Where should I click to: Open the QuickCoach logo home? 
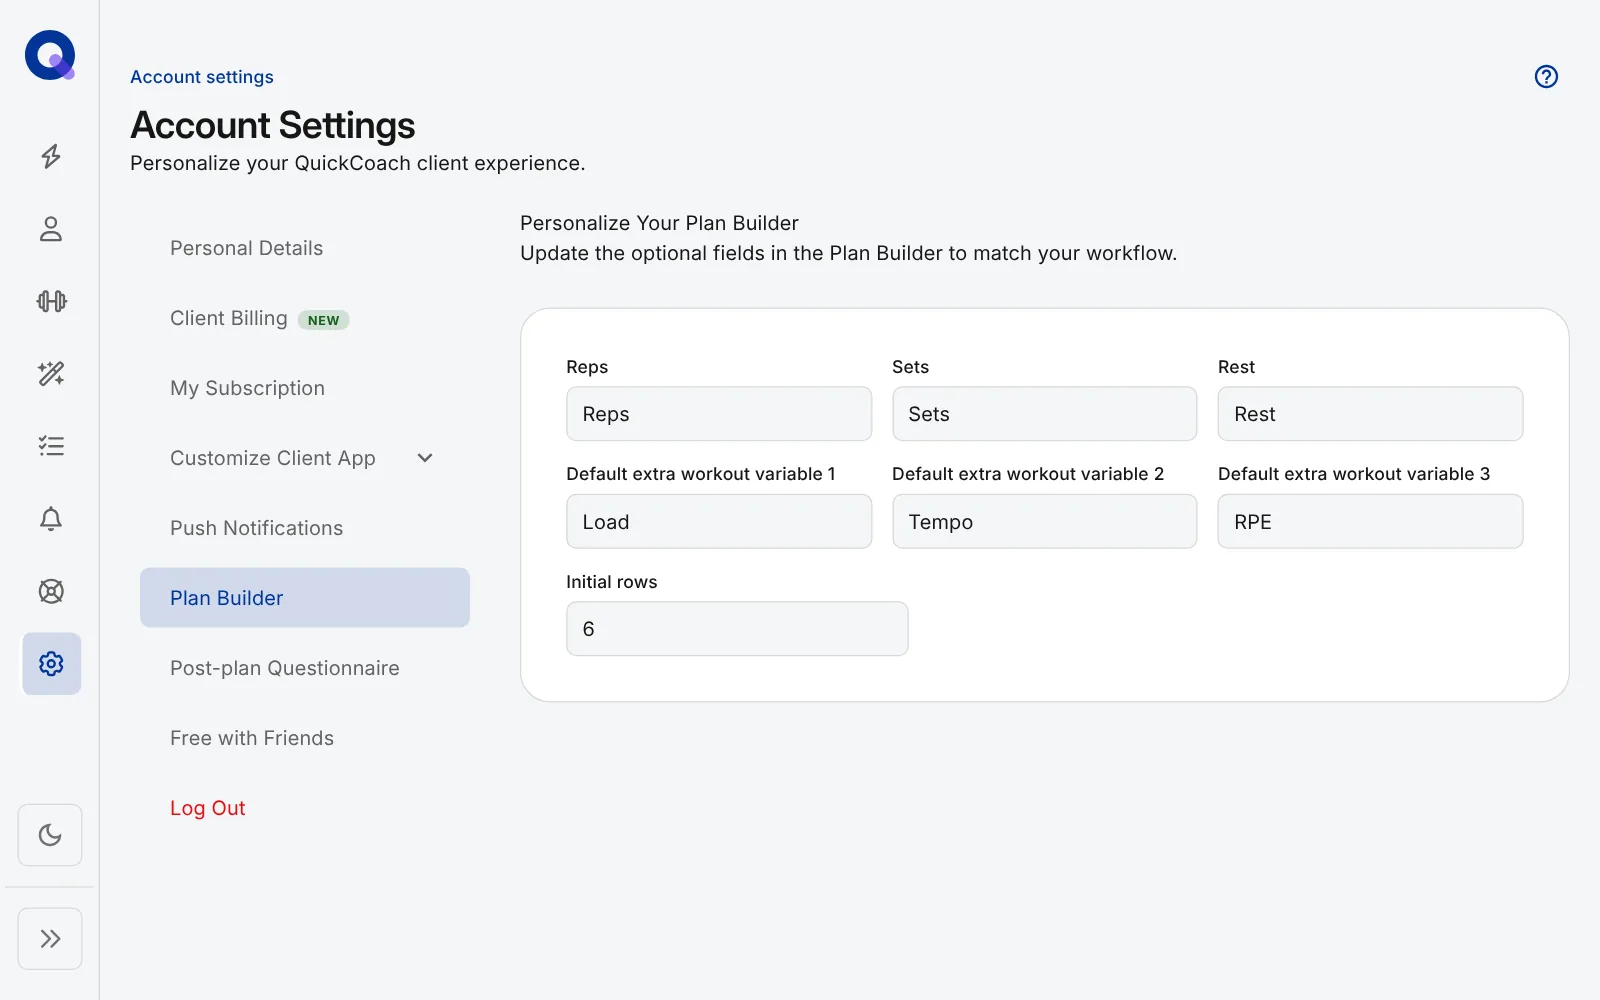[50, 55]
